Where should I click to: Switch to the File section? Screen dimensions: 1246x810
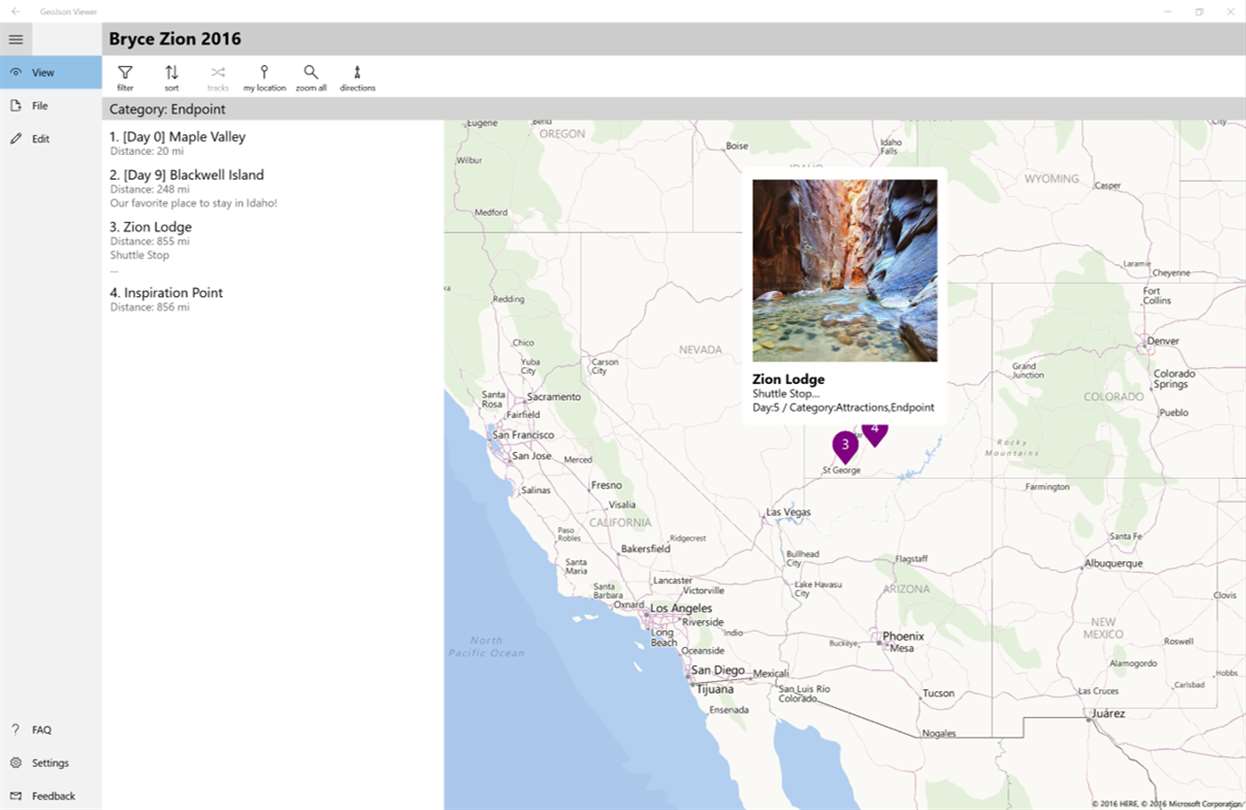click(x=40, y=105)
